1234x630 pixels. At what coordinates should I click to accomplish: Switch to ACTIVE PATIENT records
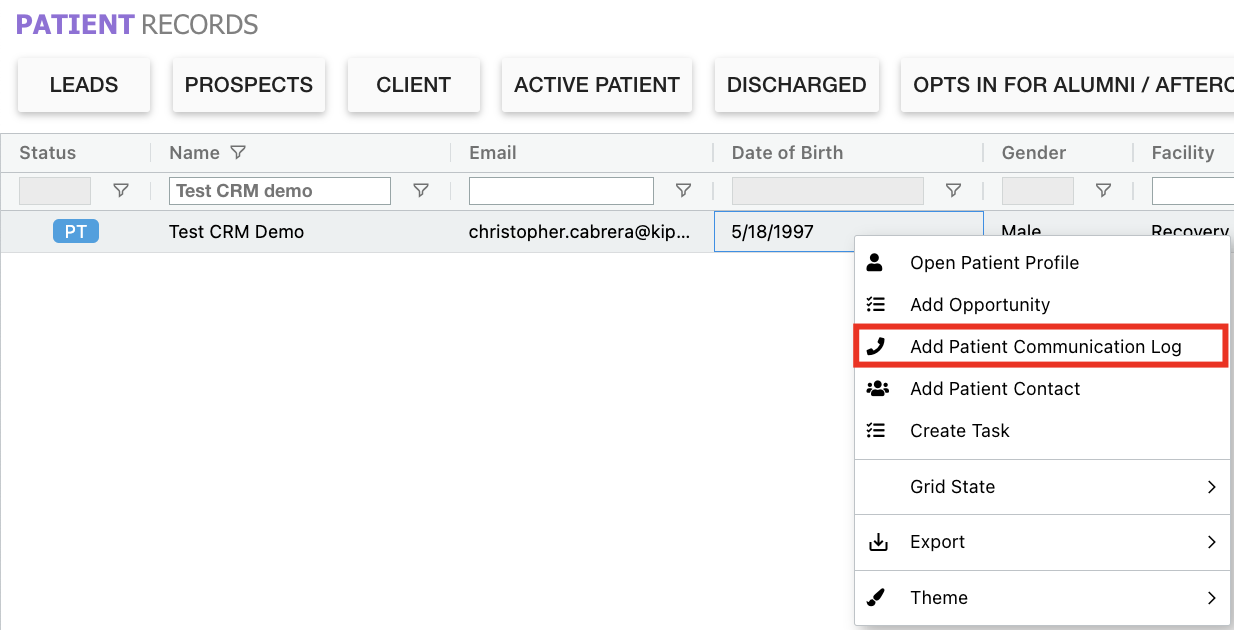click(x=597, y=85)
